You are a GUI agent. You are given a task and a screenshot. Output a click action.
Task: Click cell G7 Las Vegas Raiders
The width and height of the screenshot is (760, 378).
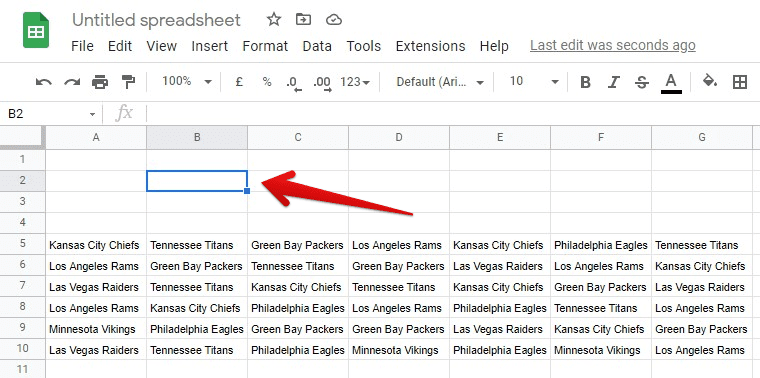tap(702, 287)
